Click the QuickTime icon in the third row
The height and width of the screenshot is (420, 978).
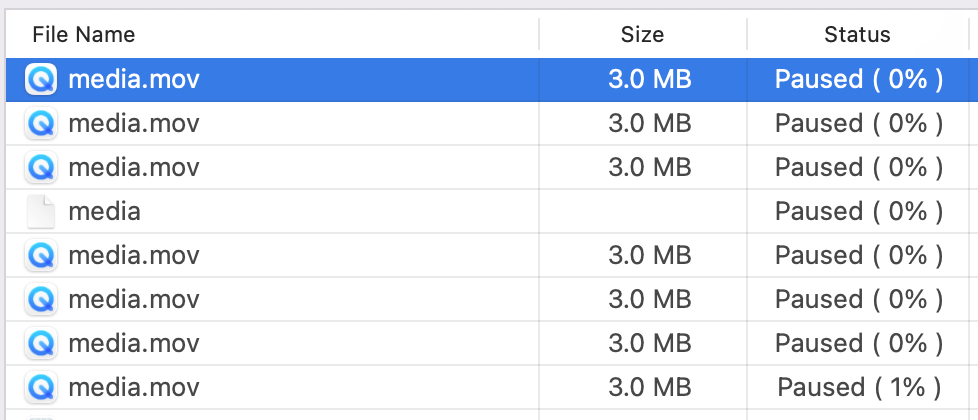click(41, 167)
